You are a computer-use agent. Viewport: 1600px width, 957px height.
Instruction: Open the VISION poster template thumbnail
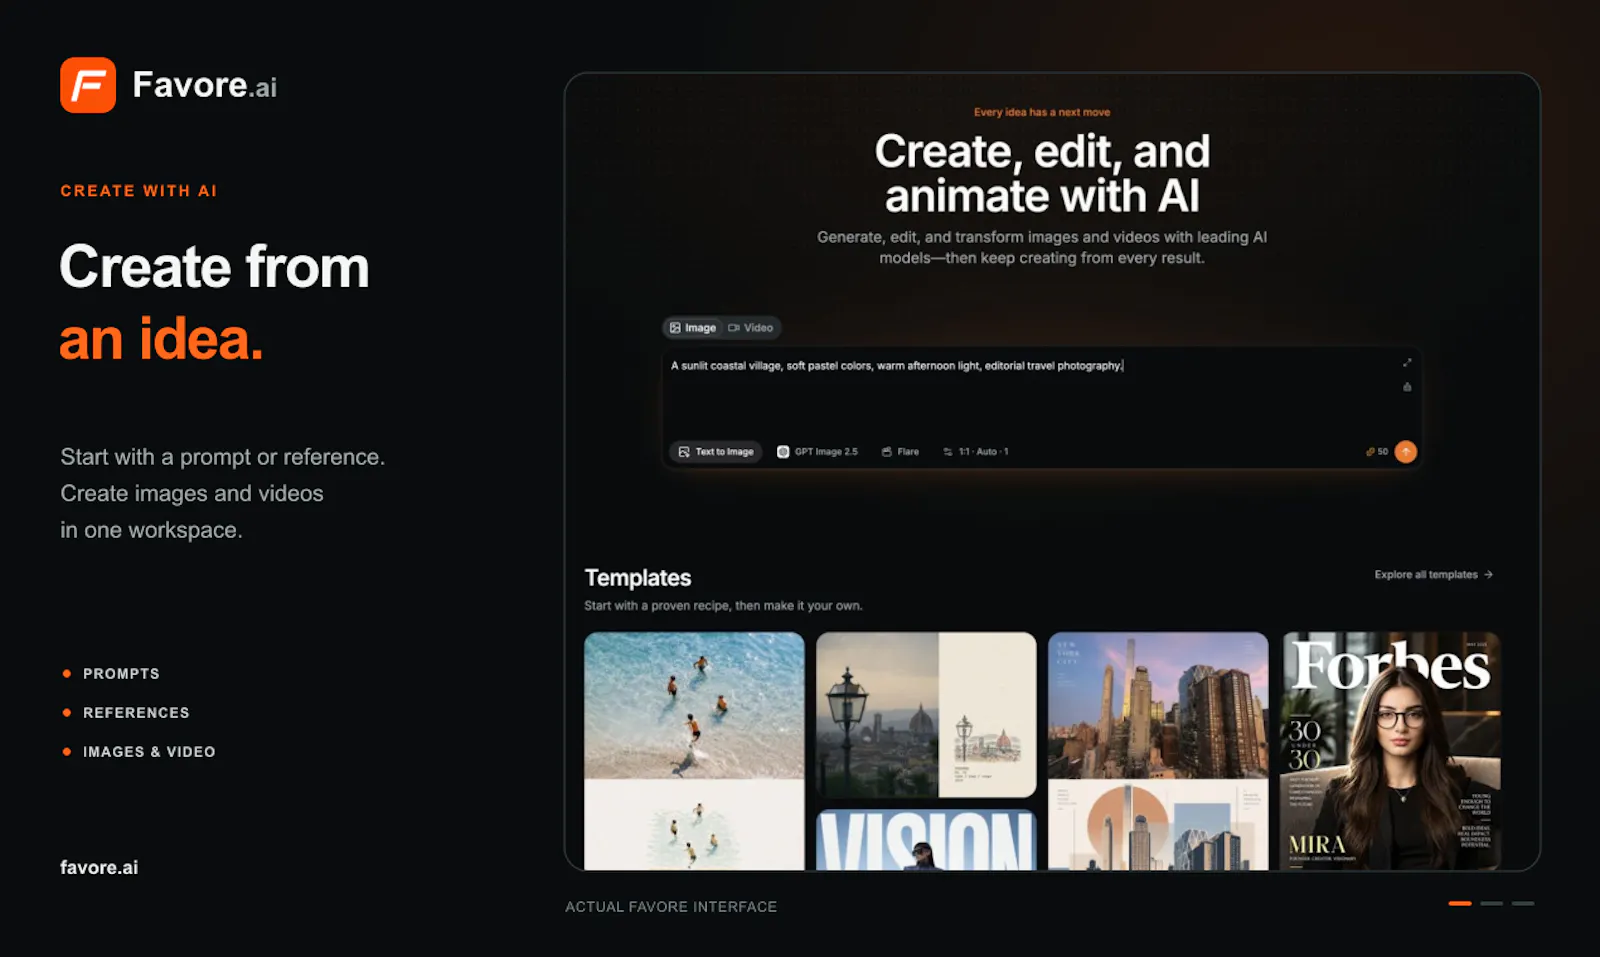926,840
